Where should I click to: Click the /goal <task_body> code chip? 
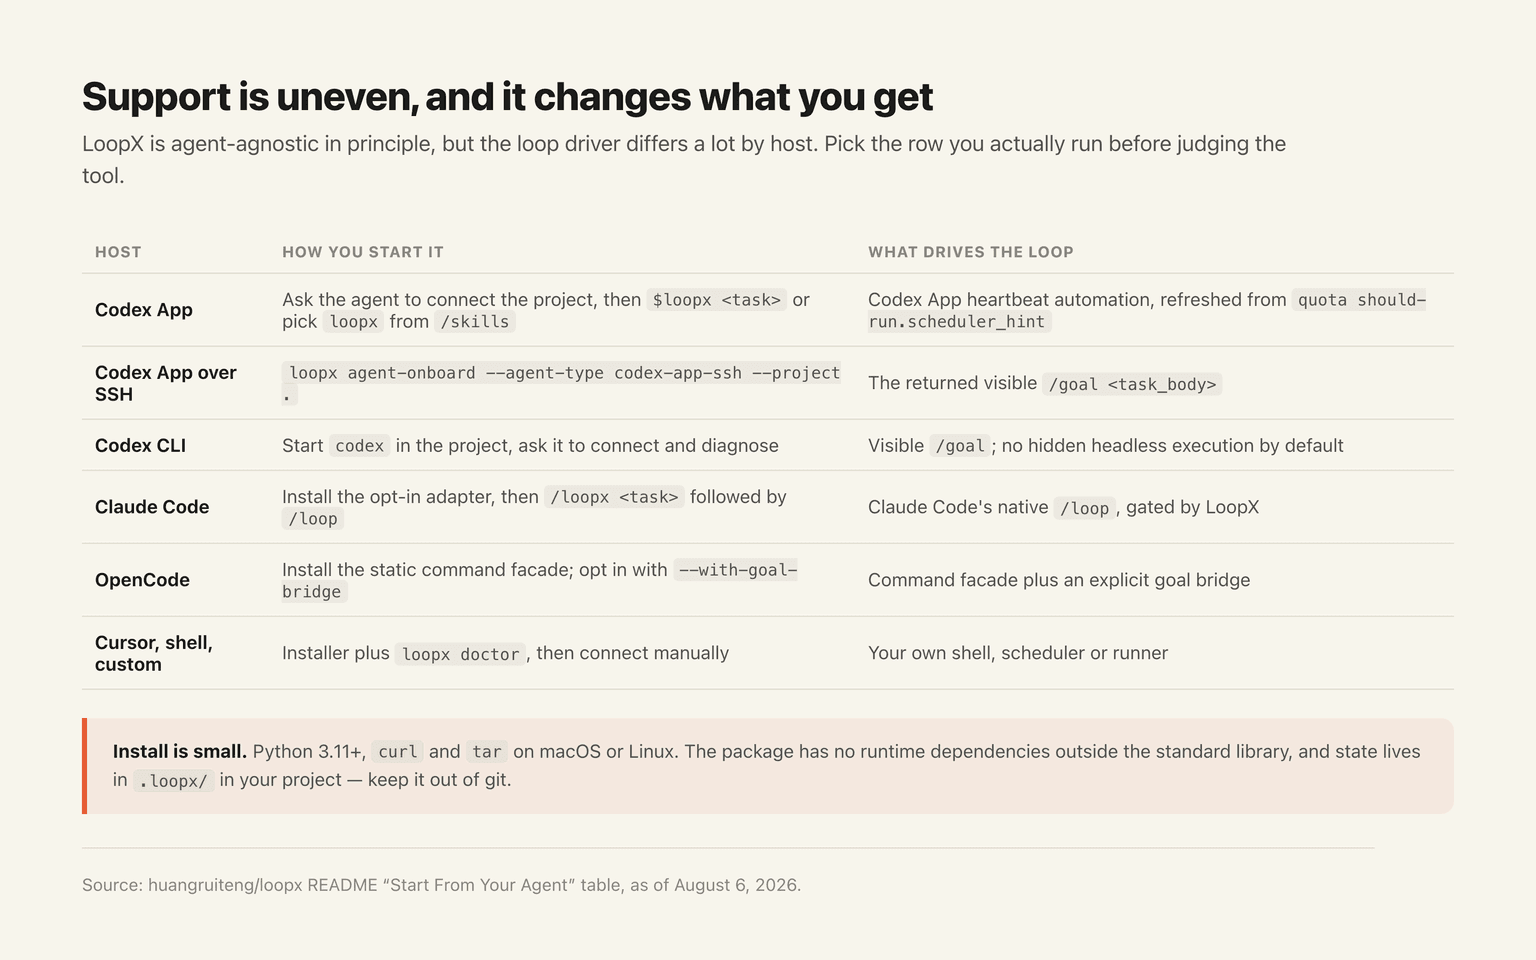(x=1132, y=384)
